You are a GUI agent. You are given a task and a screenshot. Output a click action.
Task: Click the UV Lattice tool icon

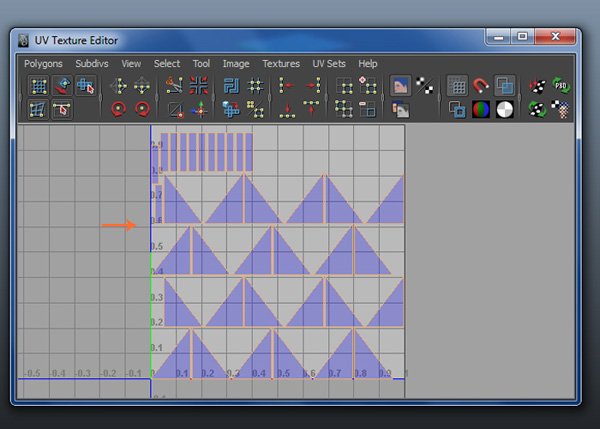click(38, 86)
